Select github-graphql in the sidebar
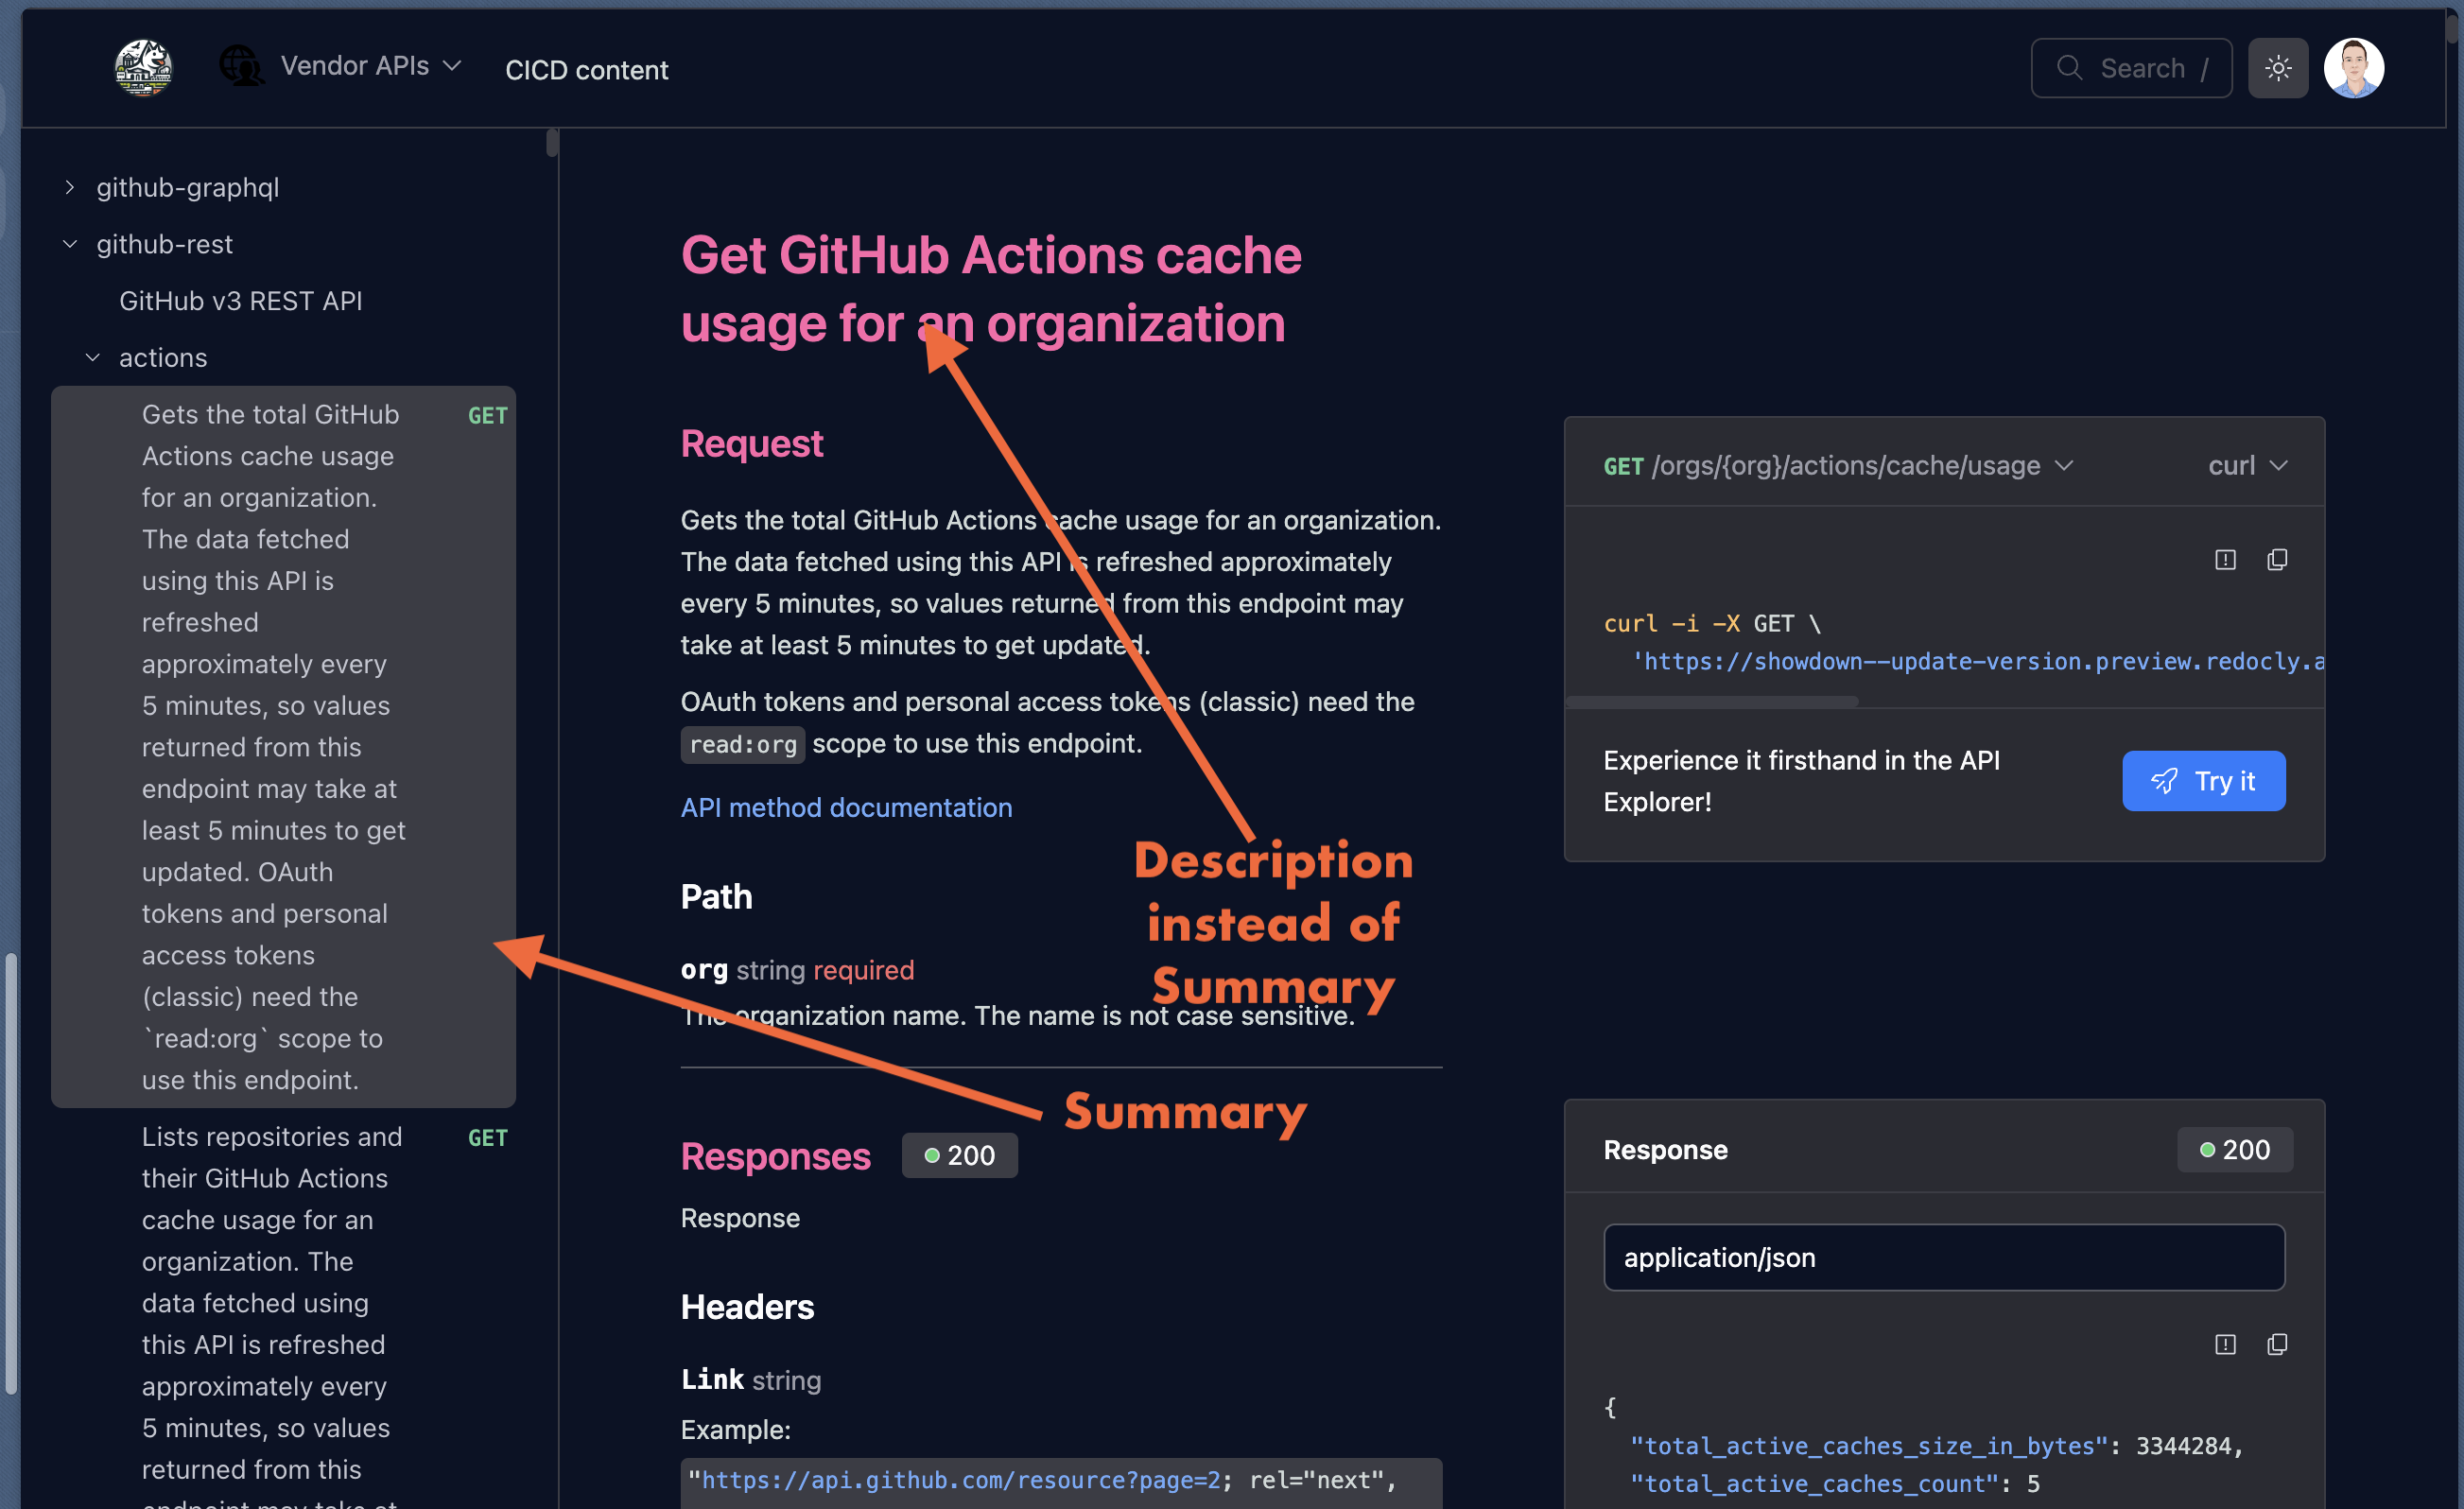Viewport: 2464px width, 1509px height. click(x=188, y=187)
